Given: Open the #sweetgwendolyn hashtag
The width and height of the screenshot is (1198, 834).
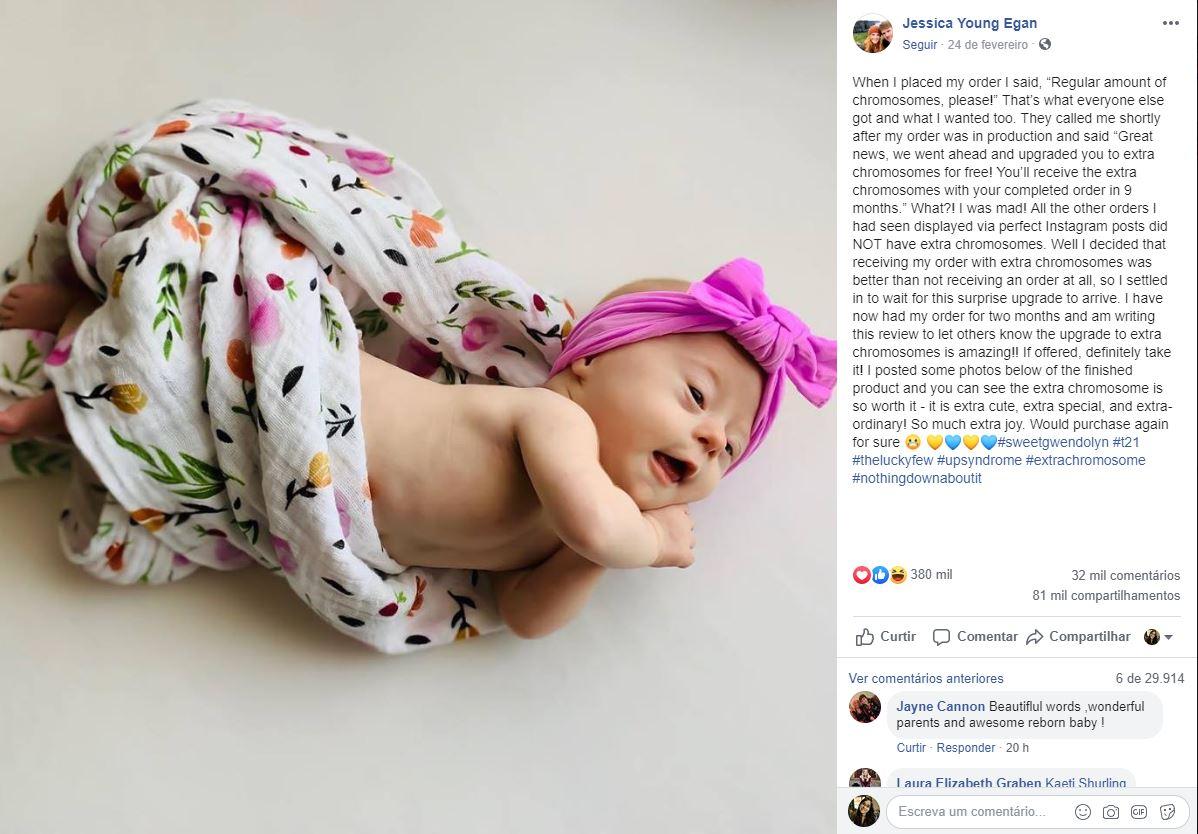Looking at the screenshot, I should [x=1053, y=442].
